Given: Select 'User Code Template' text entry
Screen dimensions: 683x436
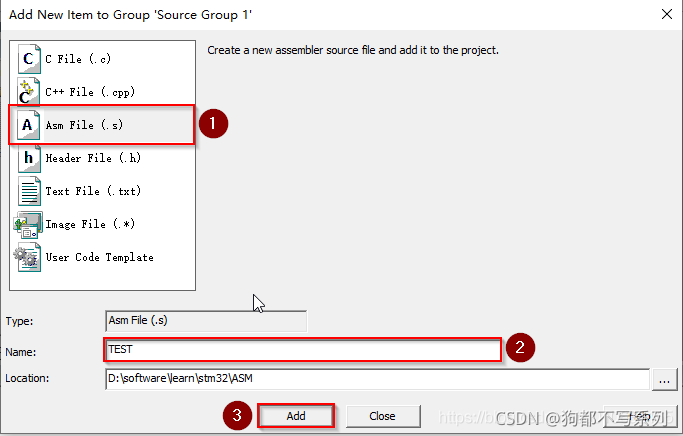Looking at the screenshot, I should click(99, 257).
